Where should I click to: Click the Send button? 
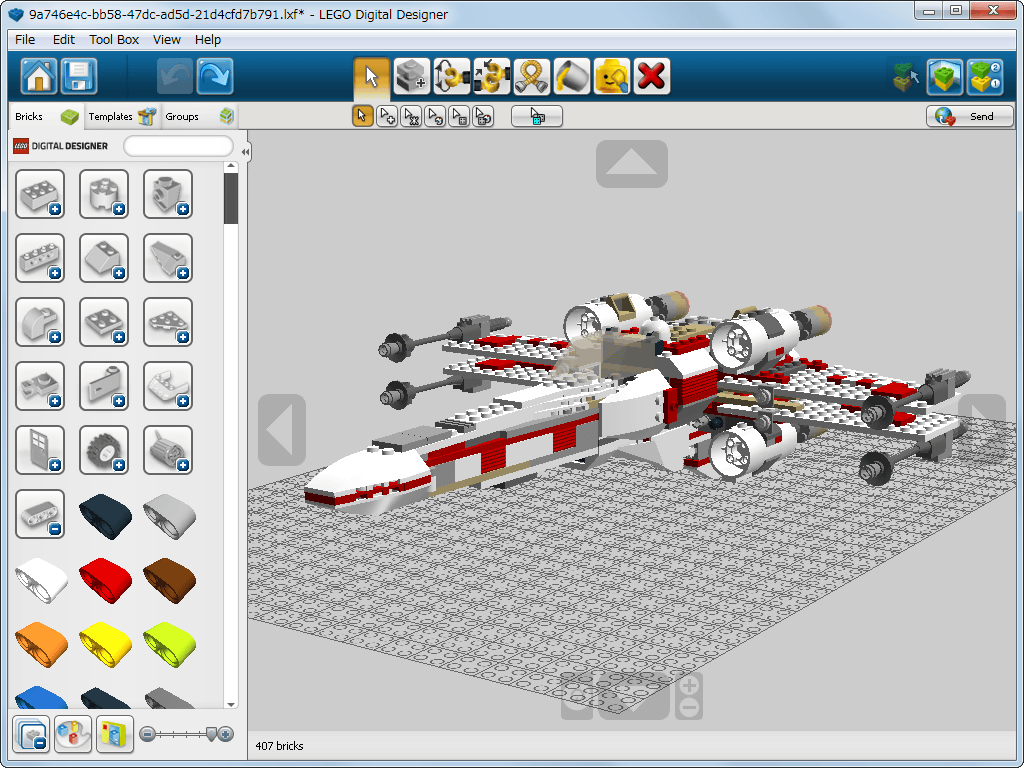(970, 116)
